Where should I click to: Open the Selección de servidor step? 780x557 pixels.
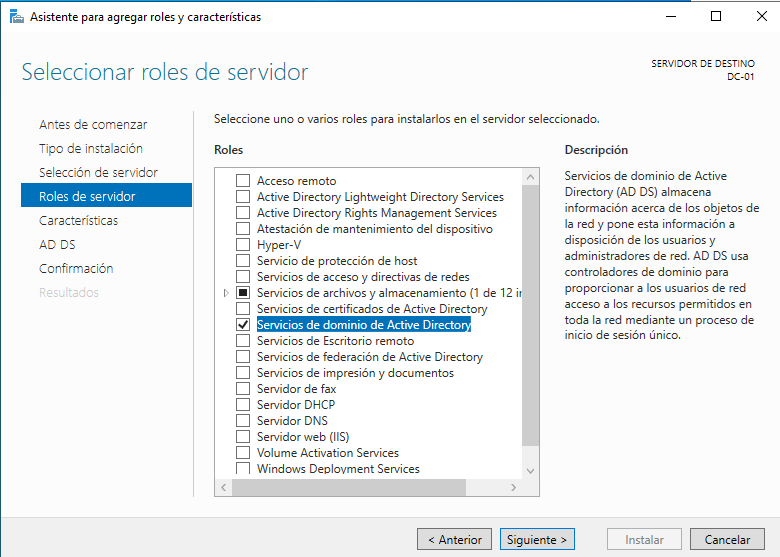98,173
